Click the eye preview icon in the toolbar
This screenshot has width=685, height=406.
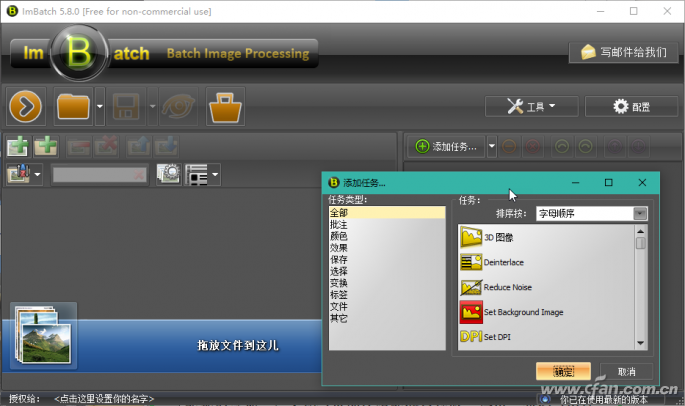[178, 106]
